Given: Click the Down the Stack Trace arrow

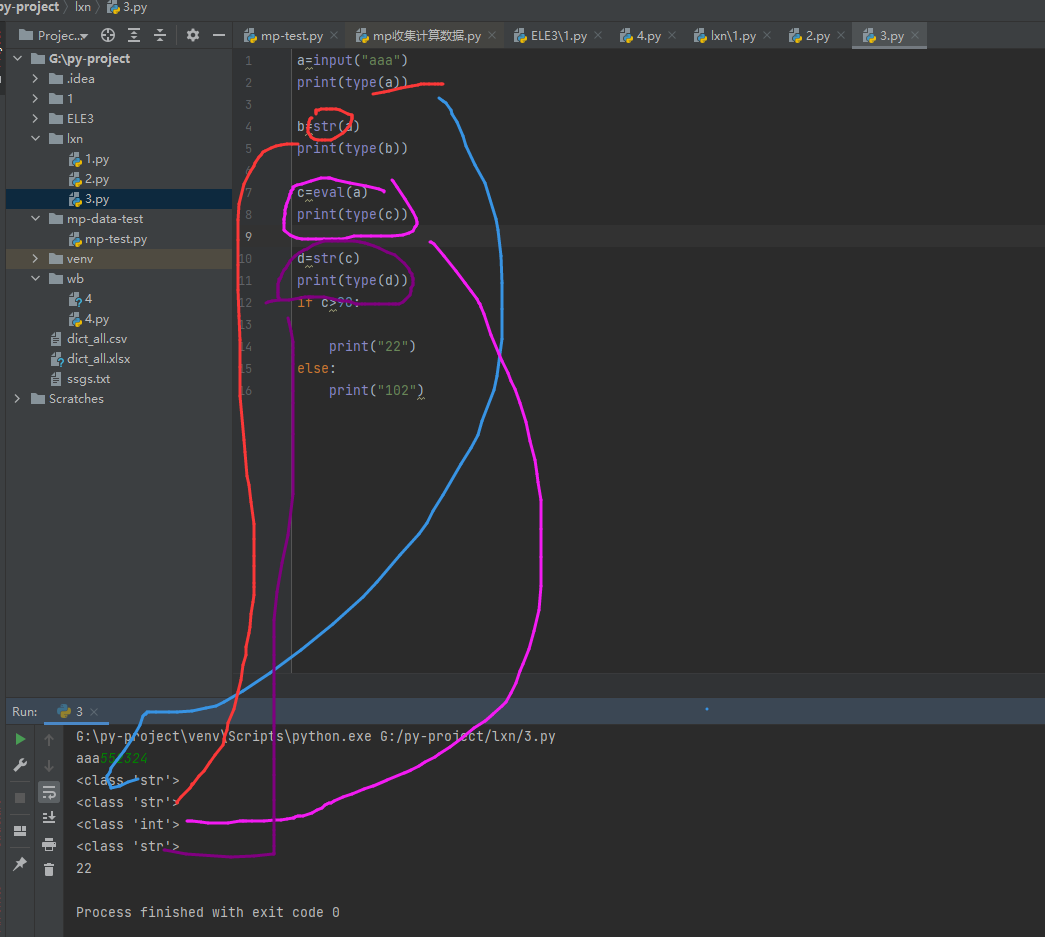Looking at the screenshot, I should tap(49, 766).
